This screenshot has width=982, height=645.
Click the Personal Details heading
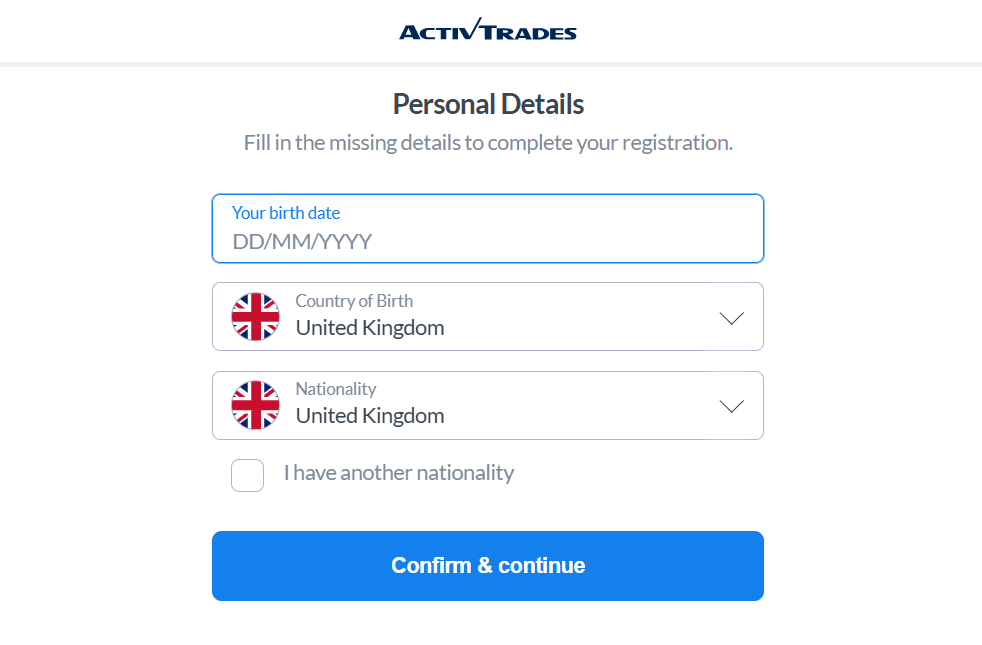(488, 105)
